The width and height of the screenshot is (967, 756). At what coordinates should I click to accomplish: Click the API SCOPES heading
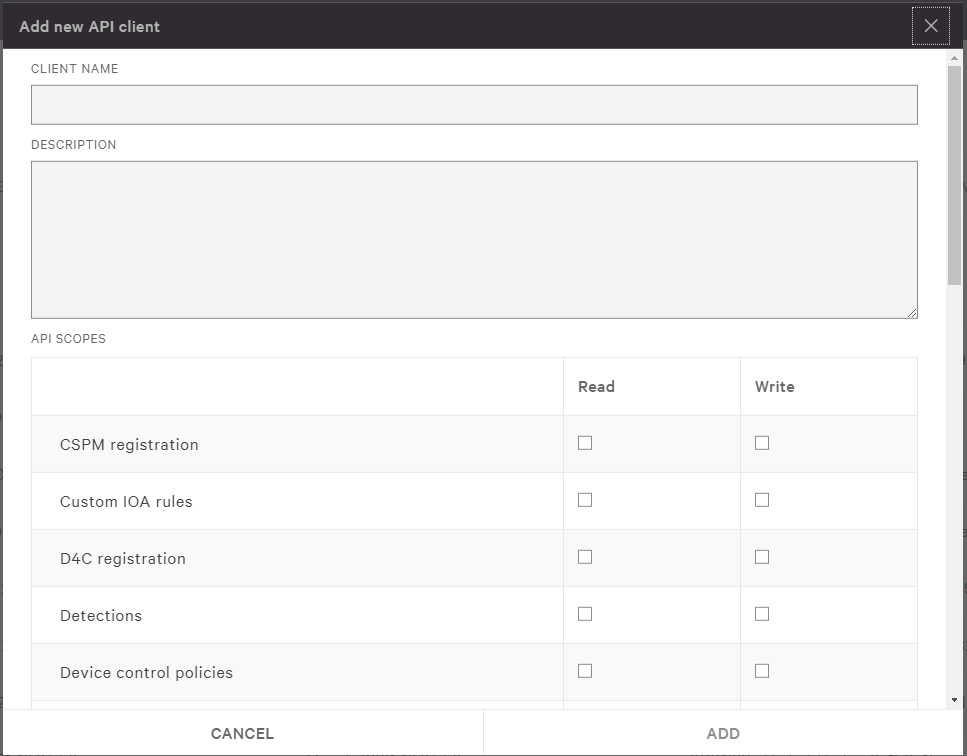click(x=68, y=339)
